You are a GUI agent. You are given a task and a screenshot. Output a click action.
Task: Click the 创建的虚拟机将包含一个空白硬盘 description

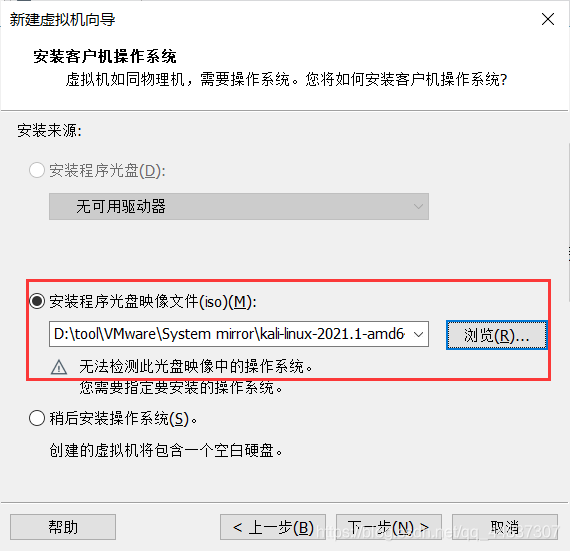pos(166,451)
